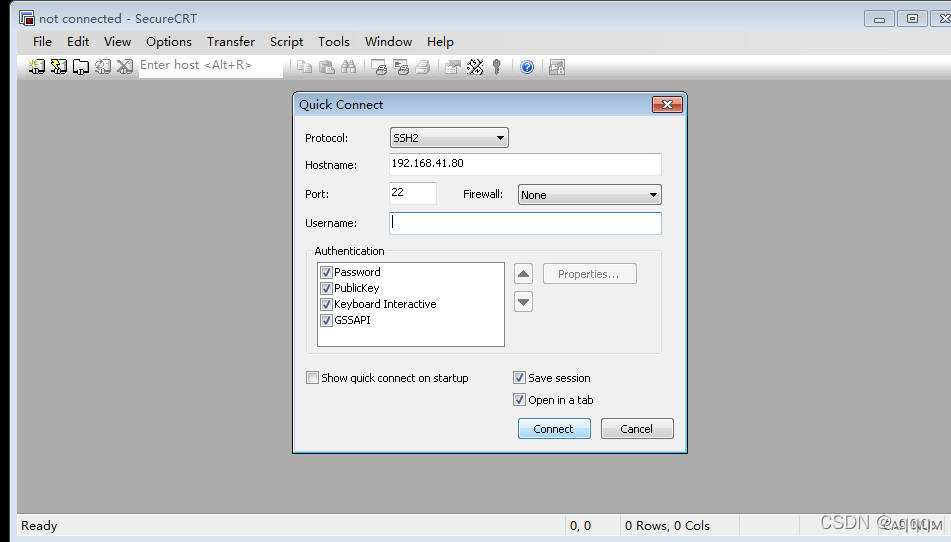
Task: Open the Window menu
Action: coord(388,42)
